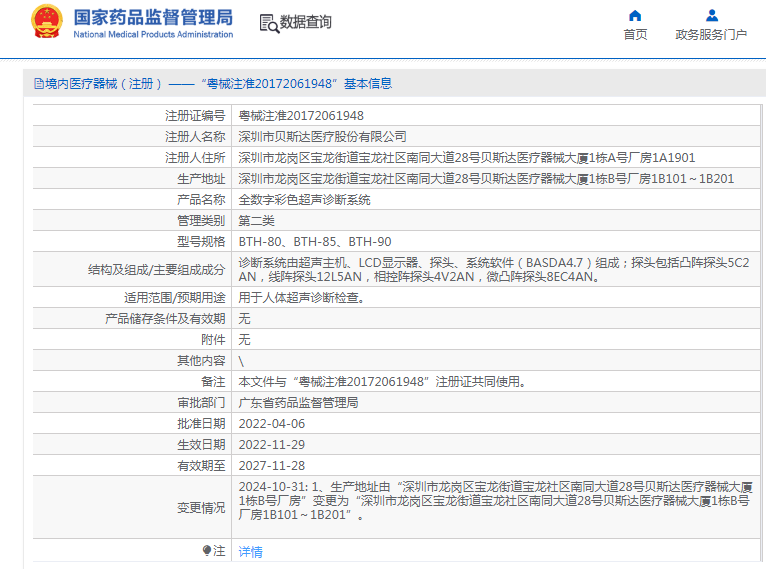Click the 批准日期 row label
This screenshot has height=569, width=766.
point(201,423)
